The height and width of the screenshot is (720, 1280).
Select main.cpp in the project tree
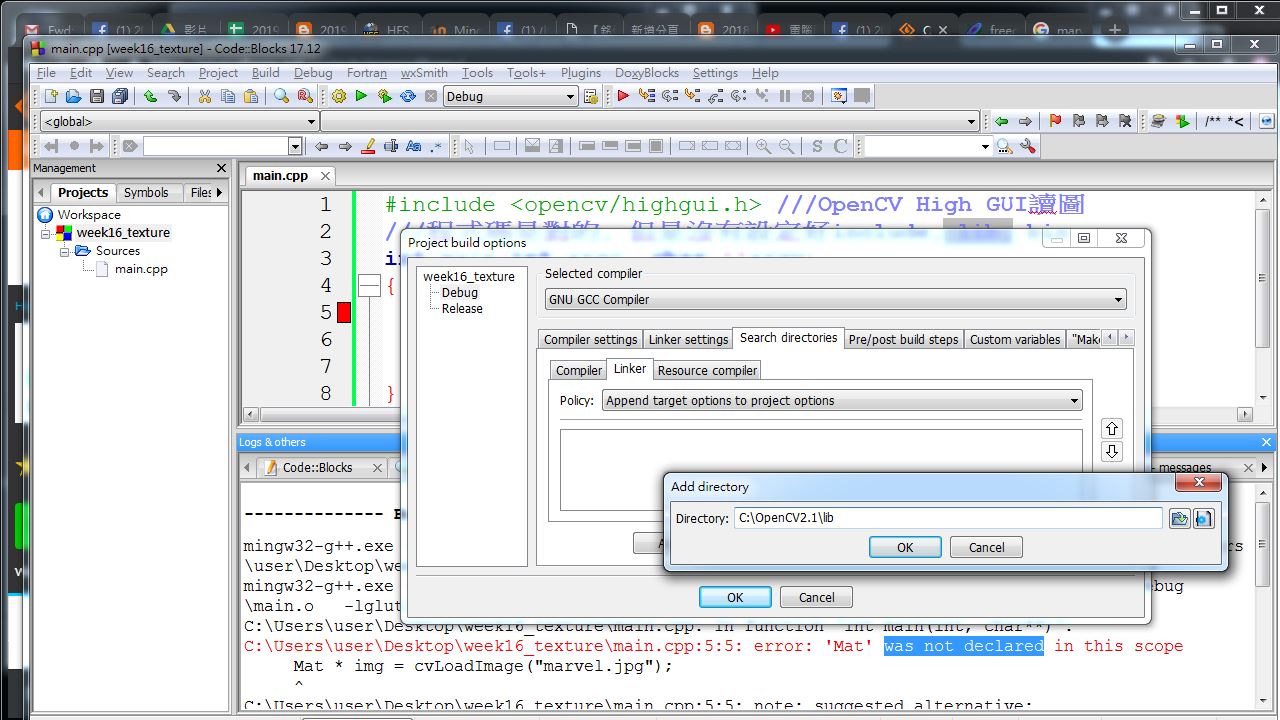pos(141,269)
